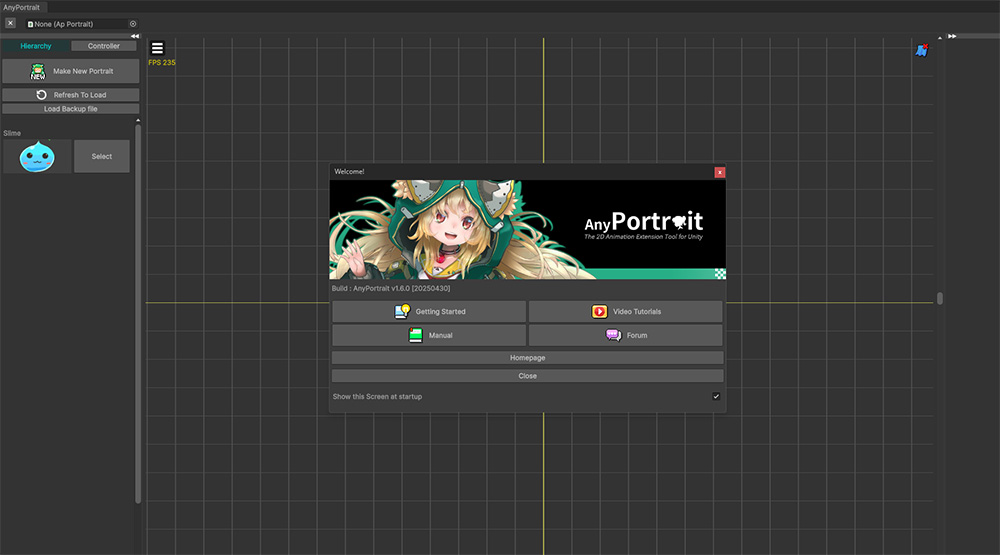This screenshot has height=555, width=1000.
Task: Switch to the Hierarchy tab
Action: [36, 46]
